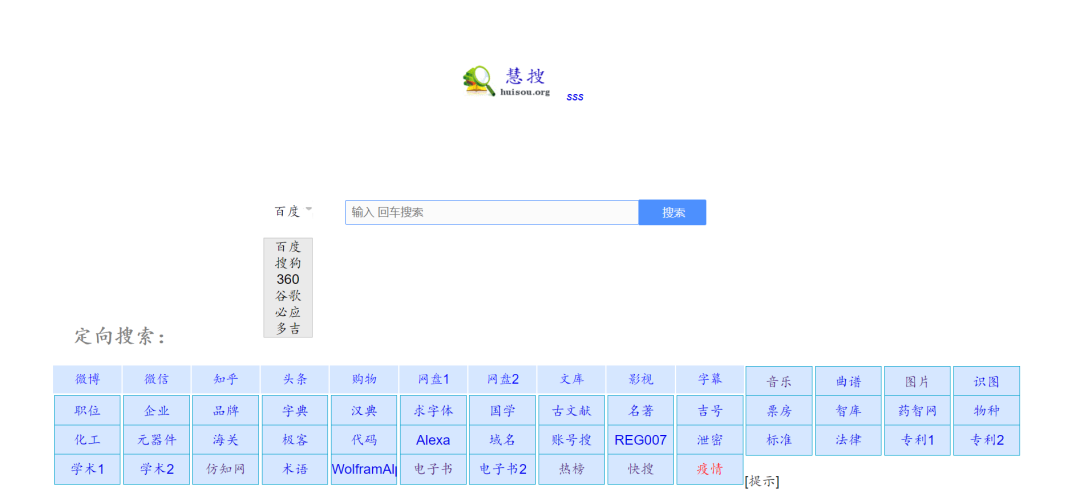Click the search input field
This screenshot has width=1080, height=504.
(491, 212)
